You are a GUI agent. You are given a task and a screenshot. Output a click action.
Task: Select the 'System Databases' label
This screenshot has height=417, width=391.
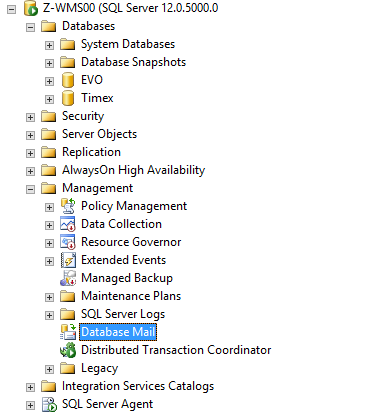coord(128,44)
